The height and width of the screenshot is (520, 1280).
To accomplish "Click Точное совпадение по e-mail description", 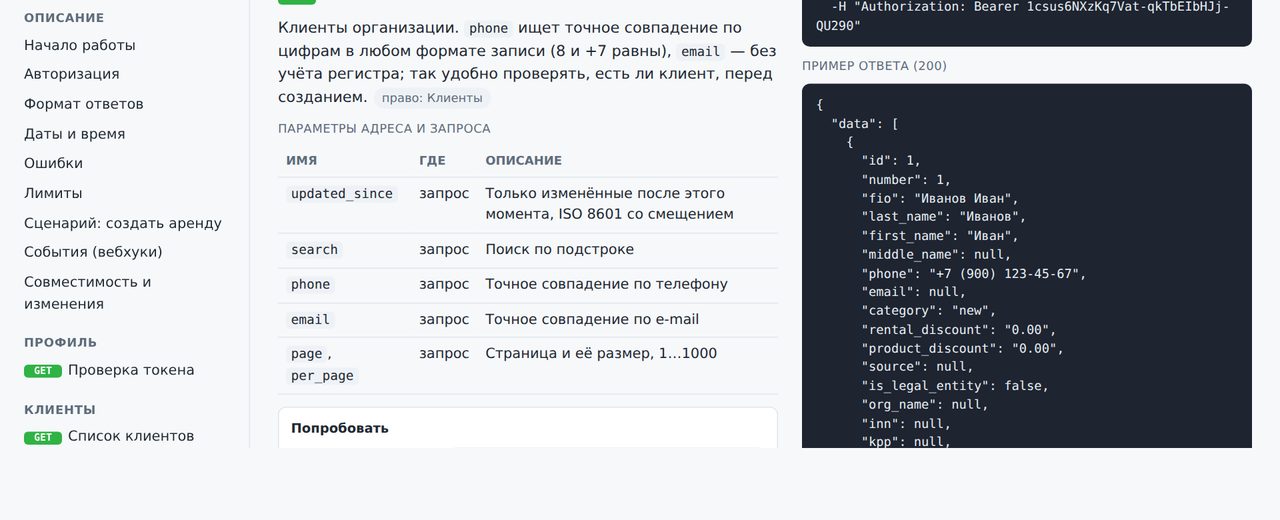I will (x=592, y=319).
